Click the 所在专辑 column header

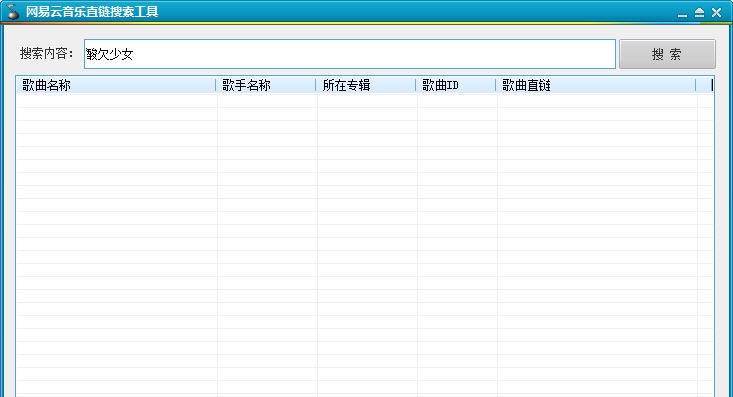(x=366, y=85)
